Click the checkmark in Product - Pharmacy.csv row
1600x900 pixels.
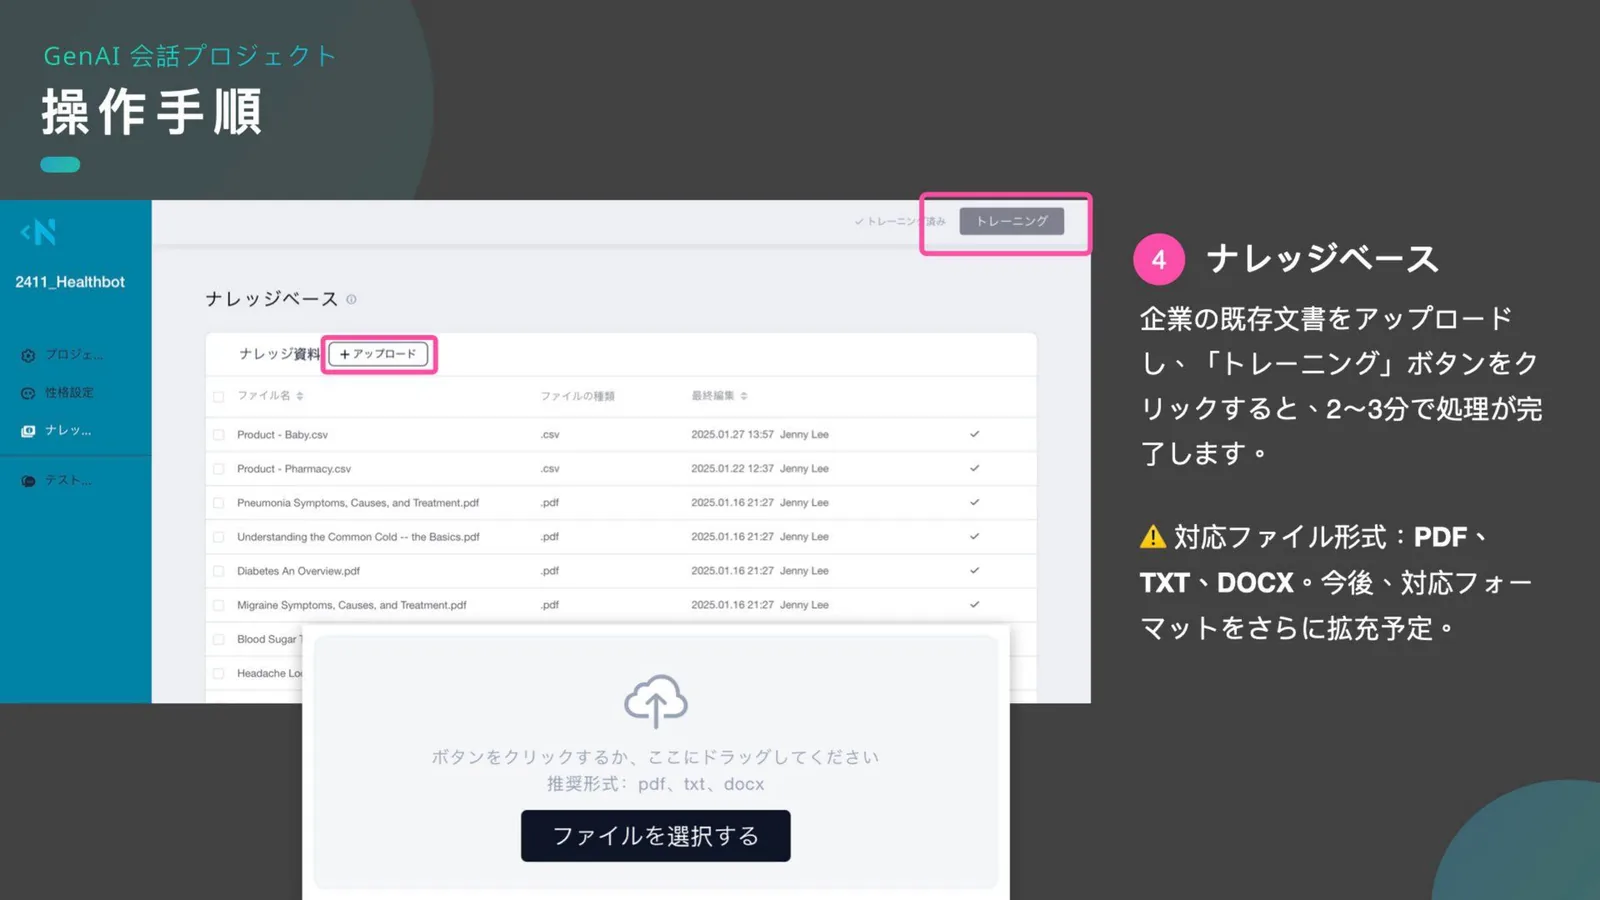coord(974,468)
